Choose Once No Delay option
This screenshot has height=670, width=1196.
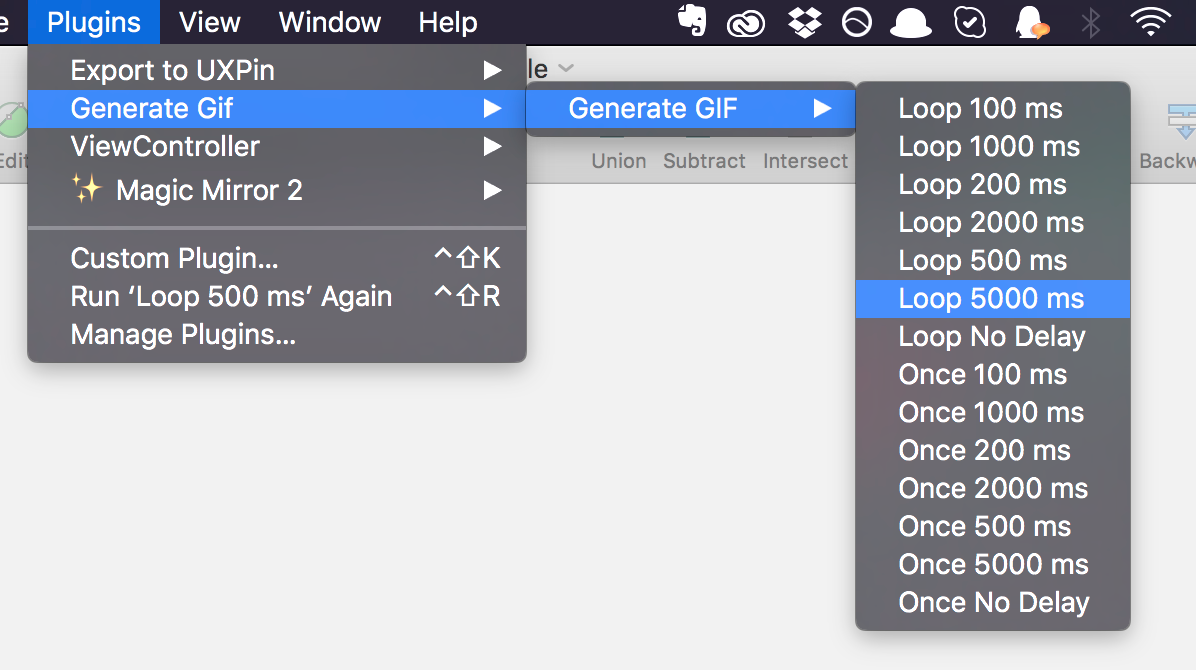992,602
